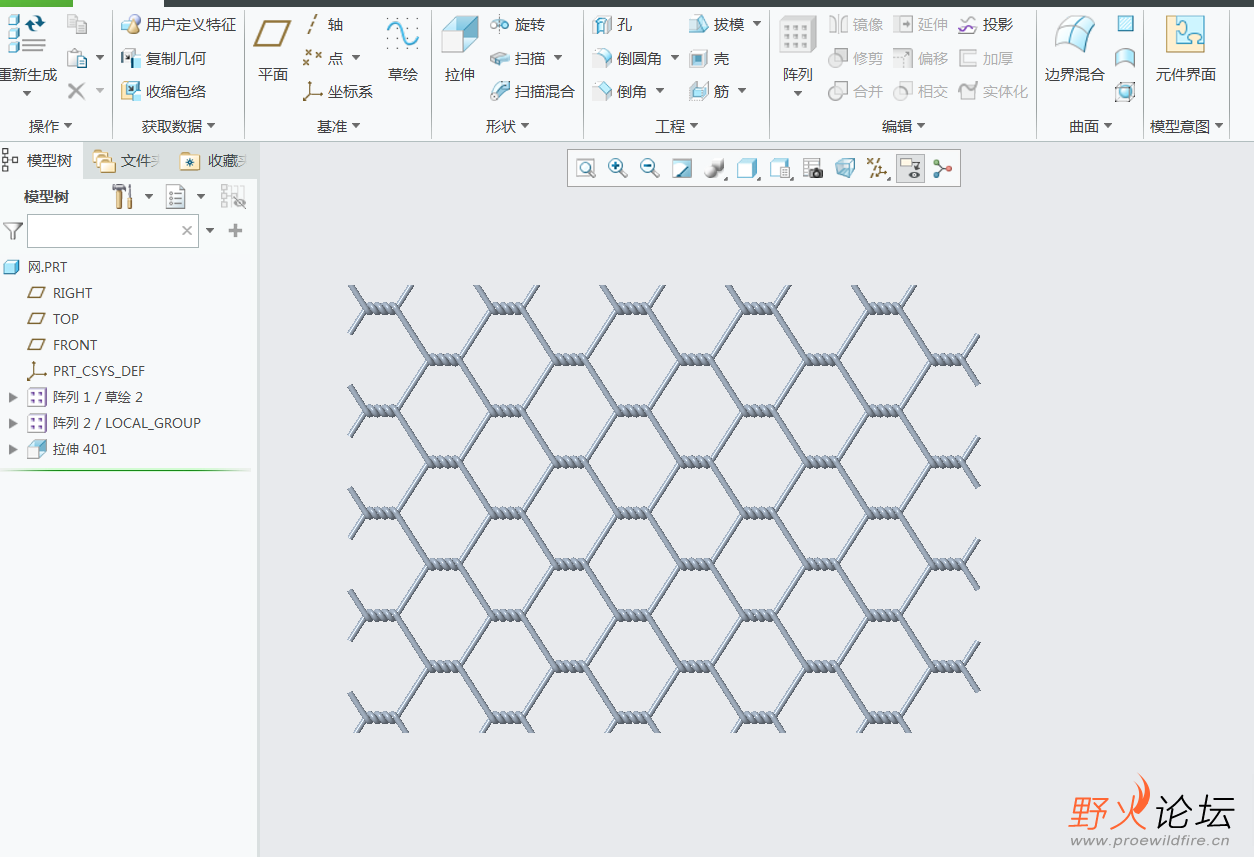1254x857 pixels.
Task: Expand the 阵列 2 / LOCAL_GROUP node
Action: click(13, 423)
